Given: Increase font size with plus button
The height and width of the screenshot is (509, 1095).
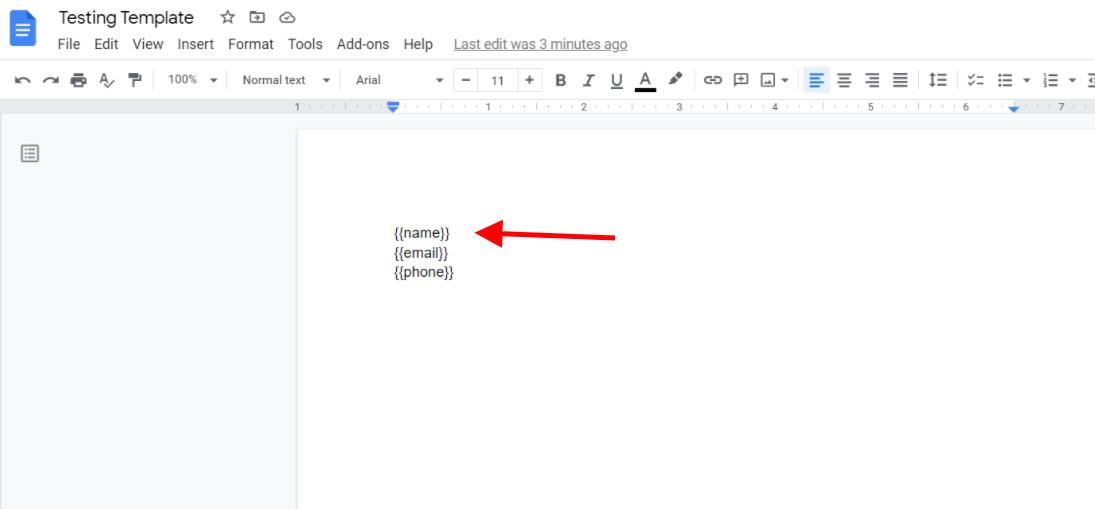Looking at the screenshot, I should (529, 80).
